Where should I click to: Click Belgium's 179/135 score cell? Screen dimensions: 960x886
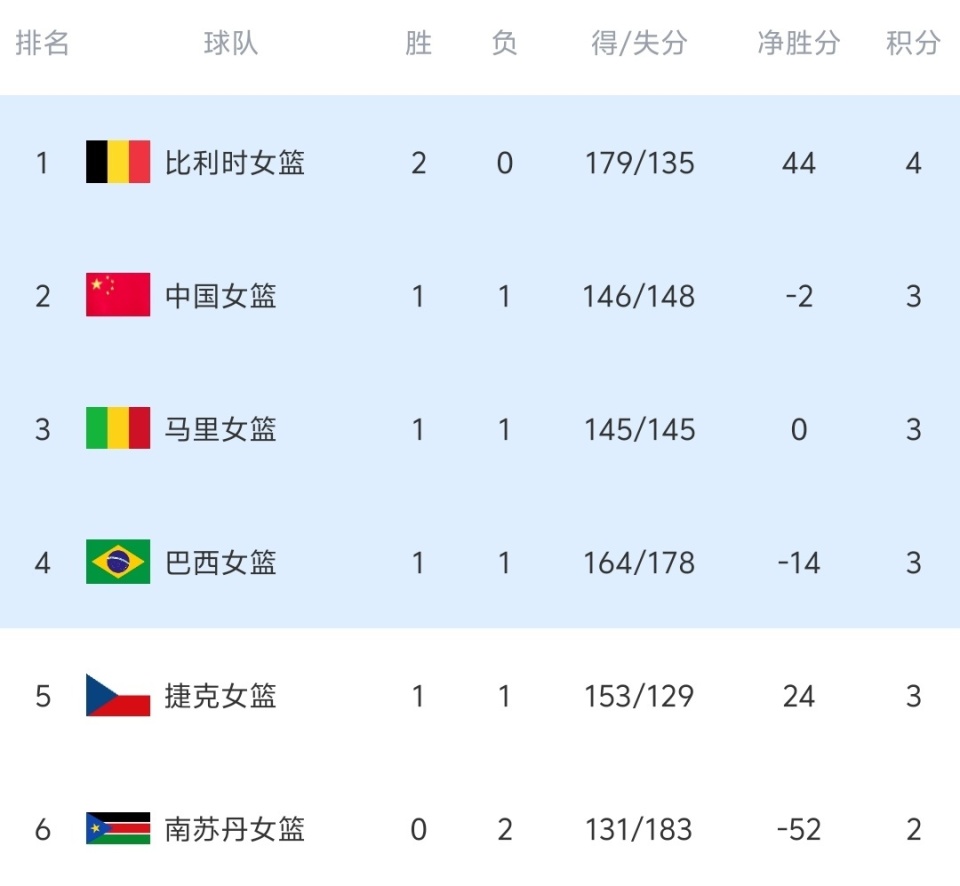coord(639,162)
